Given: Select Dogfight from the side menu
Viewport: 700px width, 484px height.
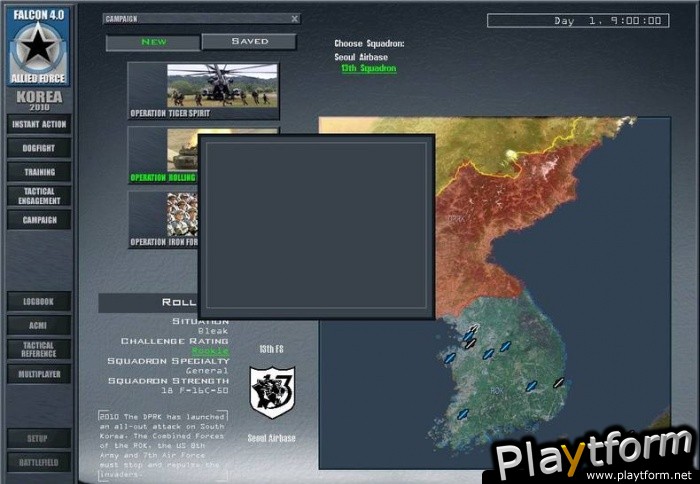Looking at the screenshot, I should point(39,148).
